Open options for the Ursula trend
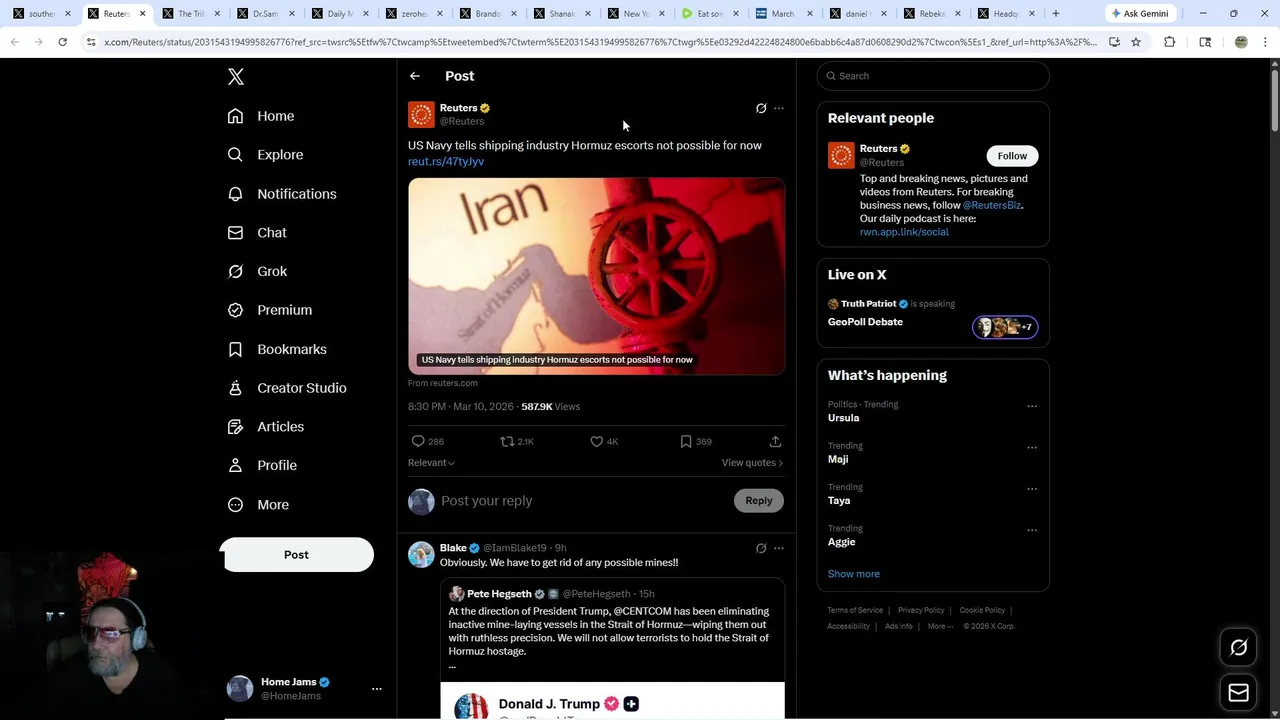1280x720 pixels. pyautogui.click(x=1032, y=407)
